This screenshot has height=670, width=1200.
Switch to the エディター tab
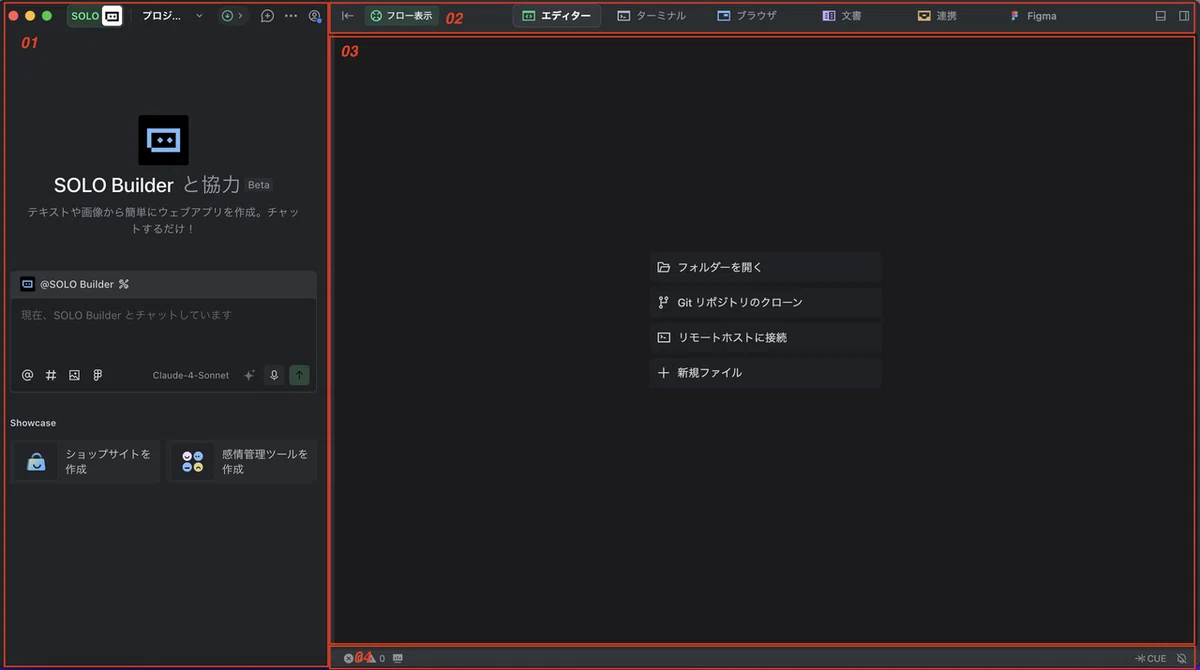[557, 16]
